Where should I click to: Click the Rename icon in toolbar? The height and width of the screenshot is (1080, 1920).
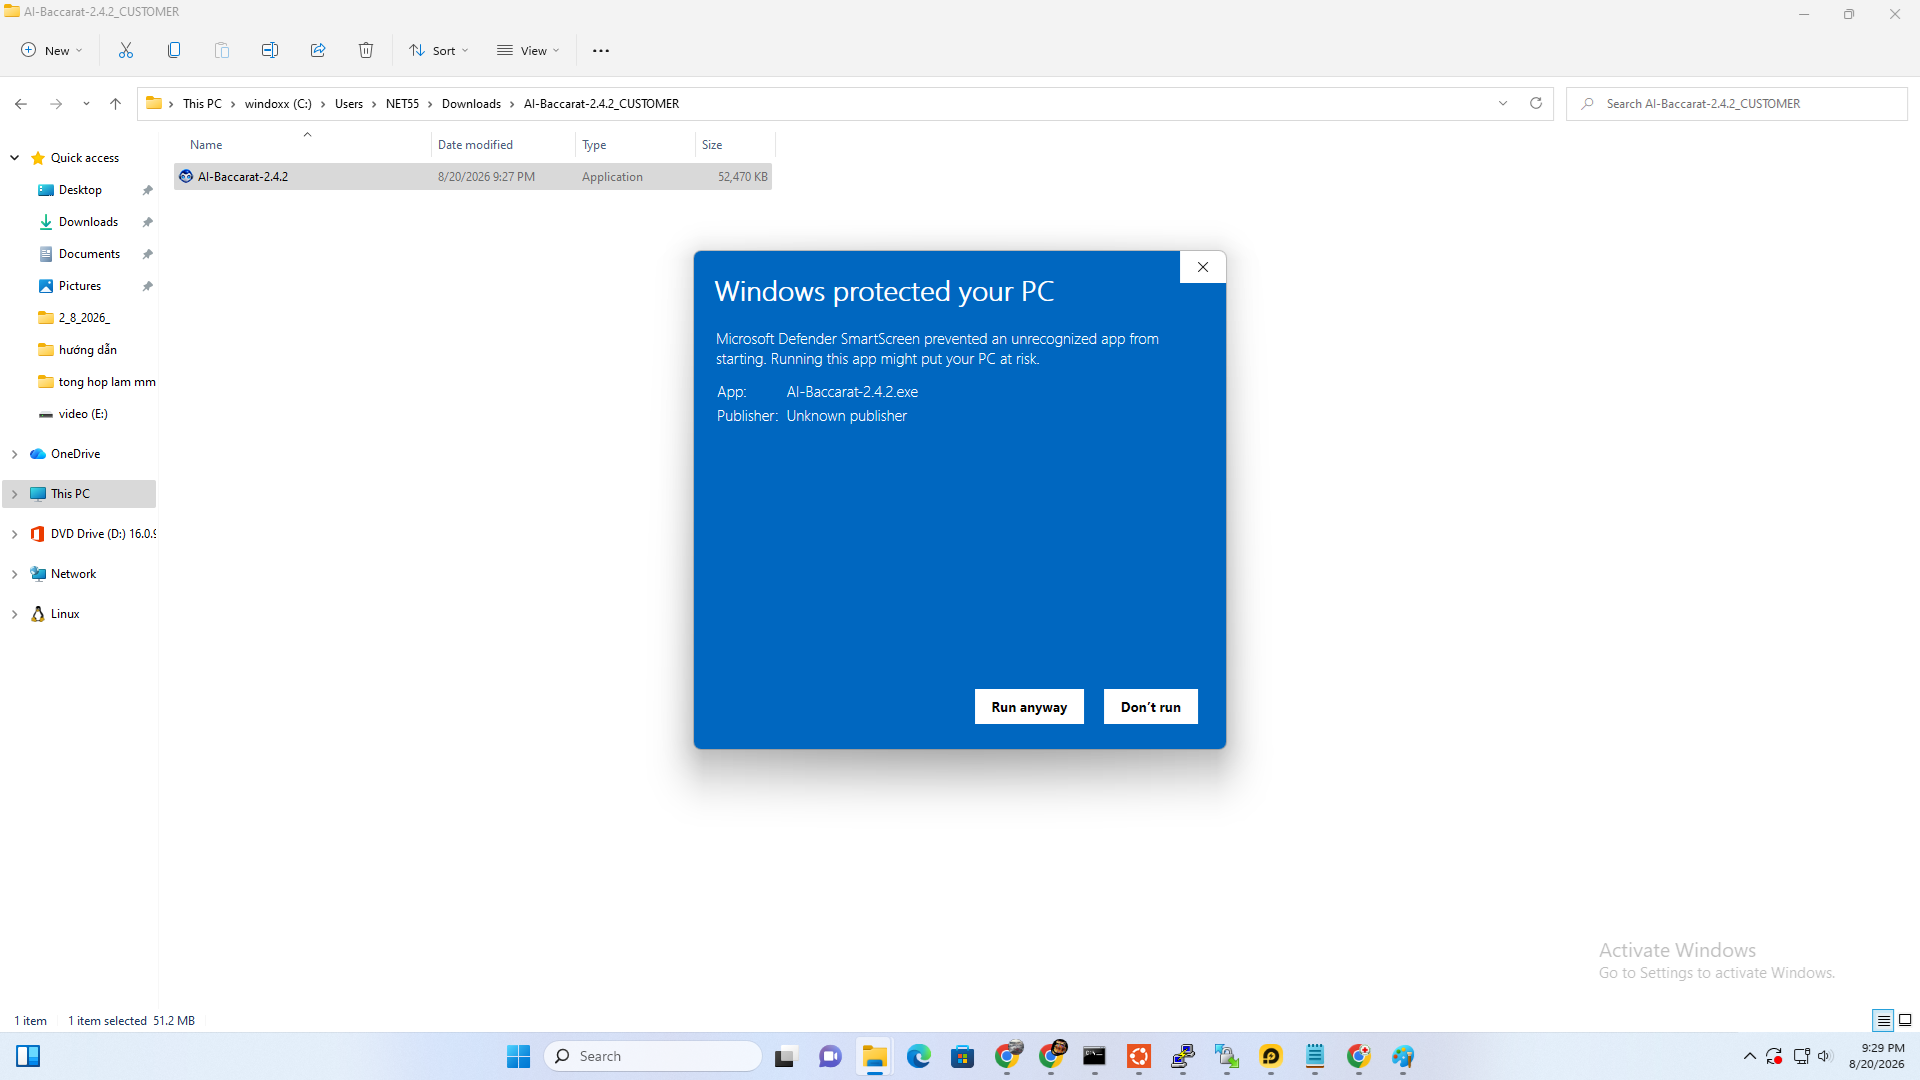(270, 50)
